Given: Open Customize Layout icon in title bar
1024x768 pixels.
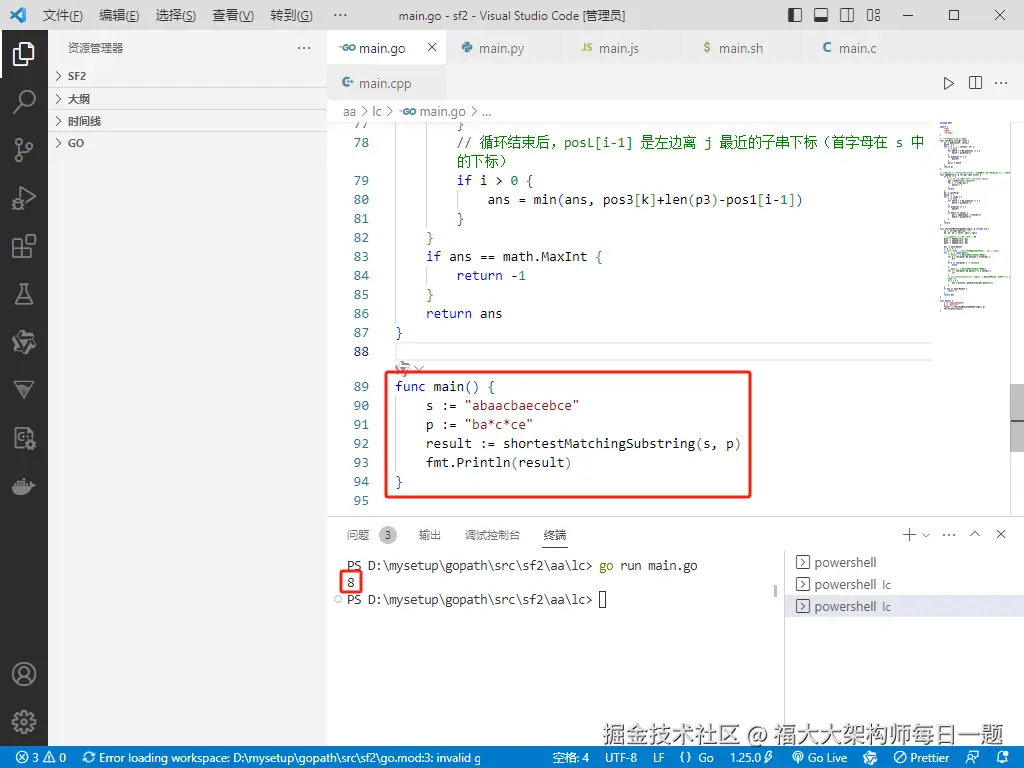Looking at the screenshot, I should coord(873,15).
